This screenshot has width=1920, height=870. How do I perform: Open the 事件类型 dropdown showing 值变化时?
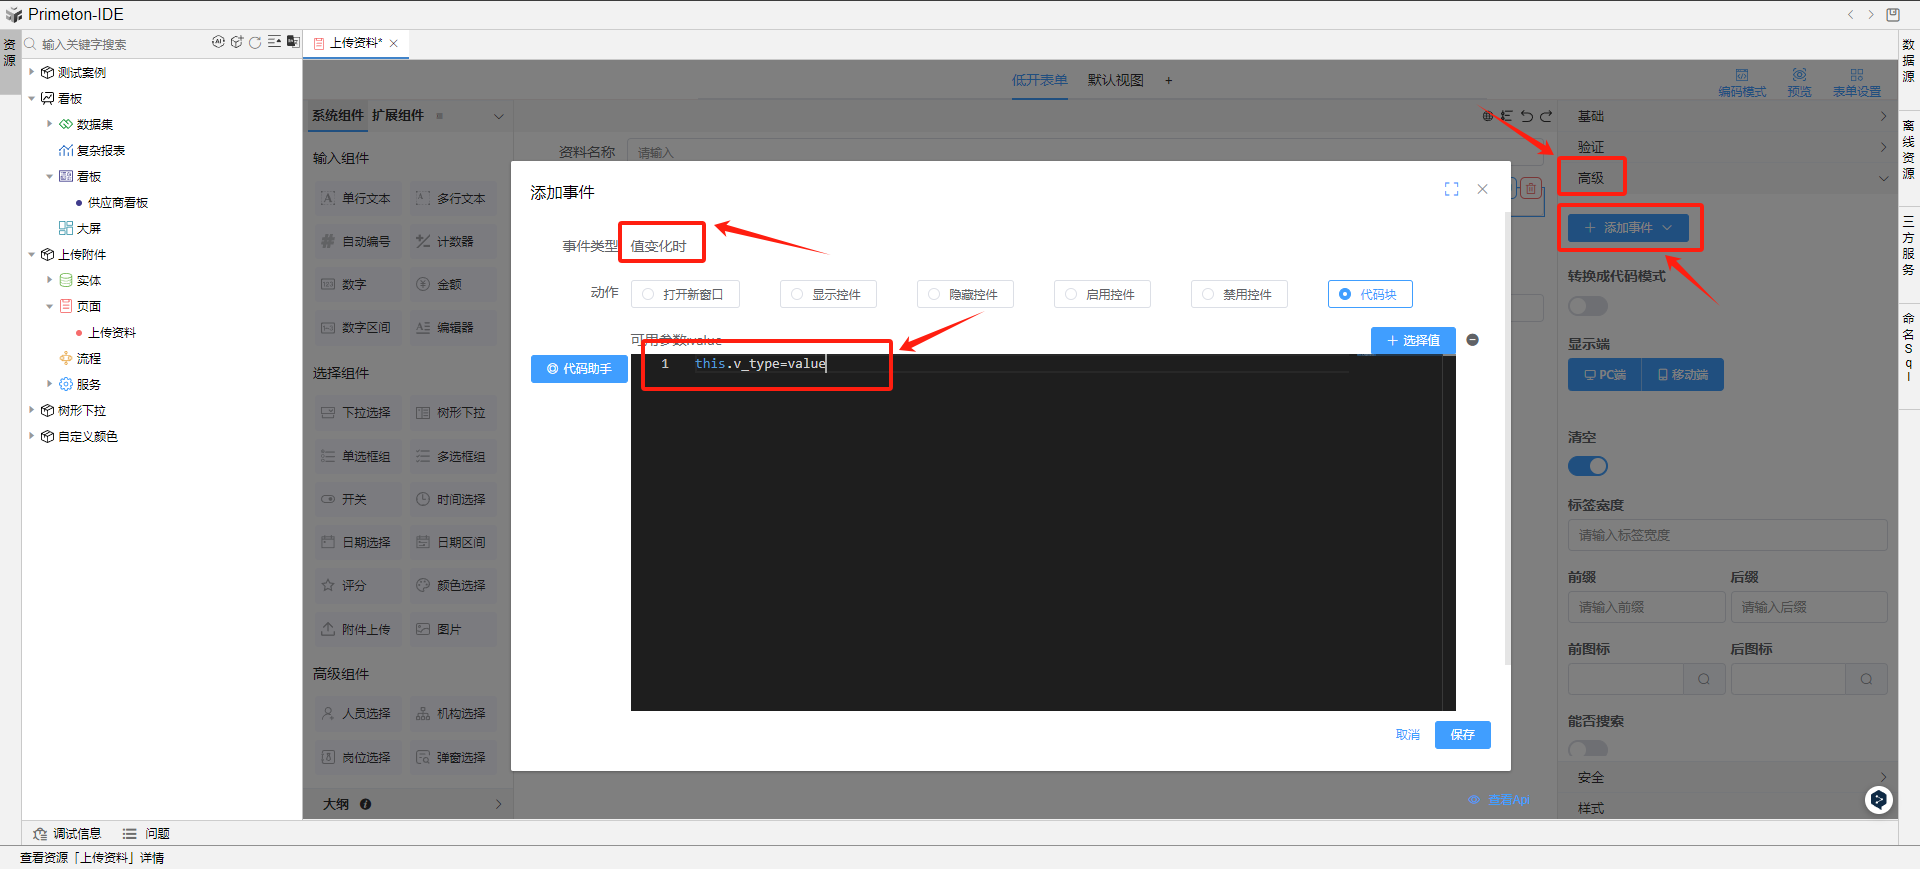(660, 246)
